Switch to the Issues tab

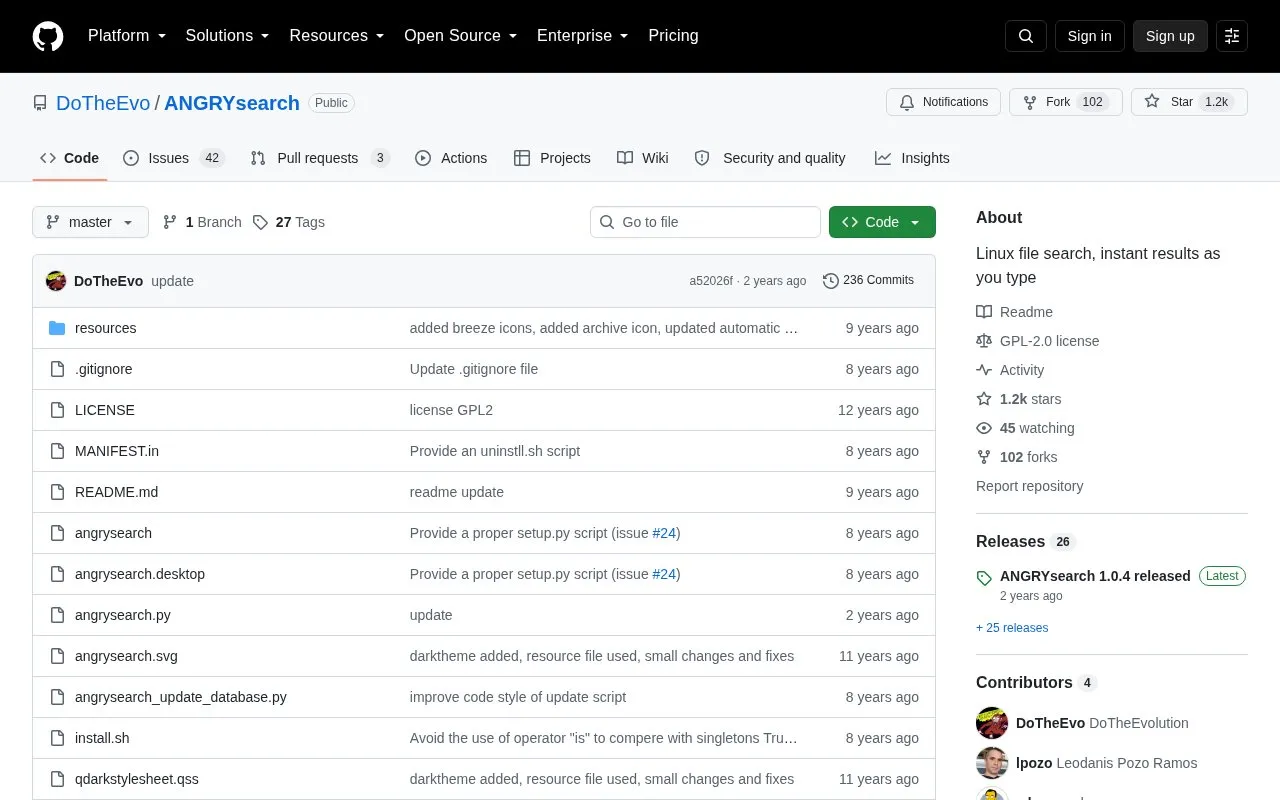[174, 158]
